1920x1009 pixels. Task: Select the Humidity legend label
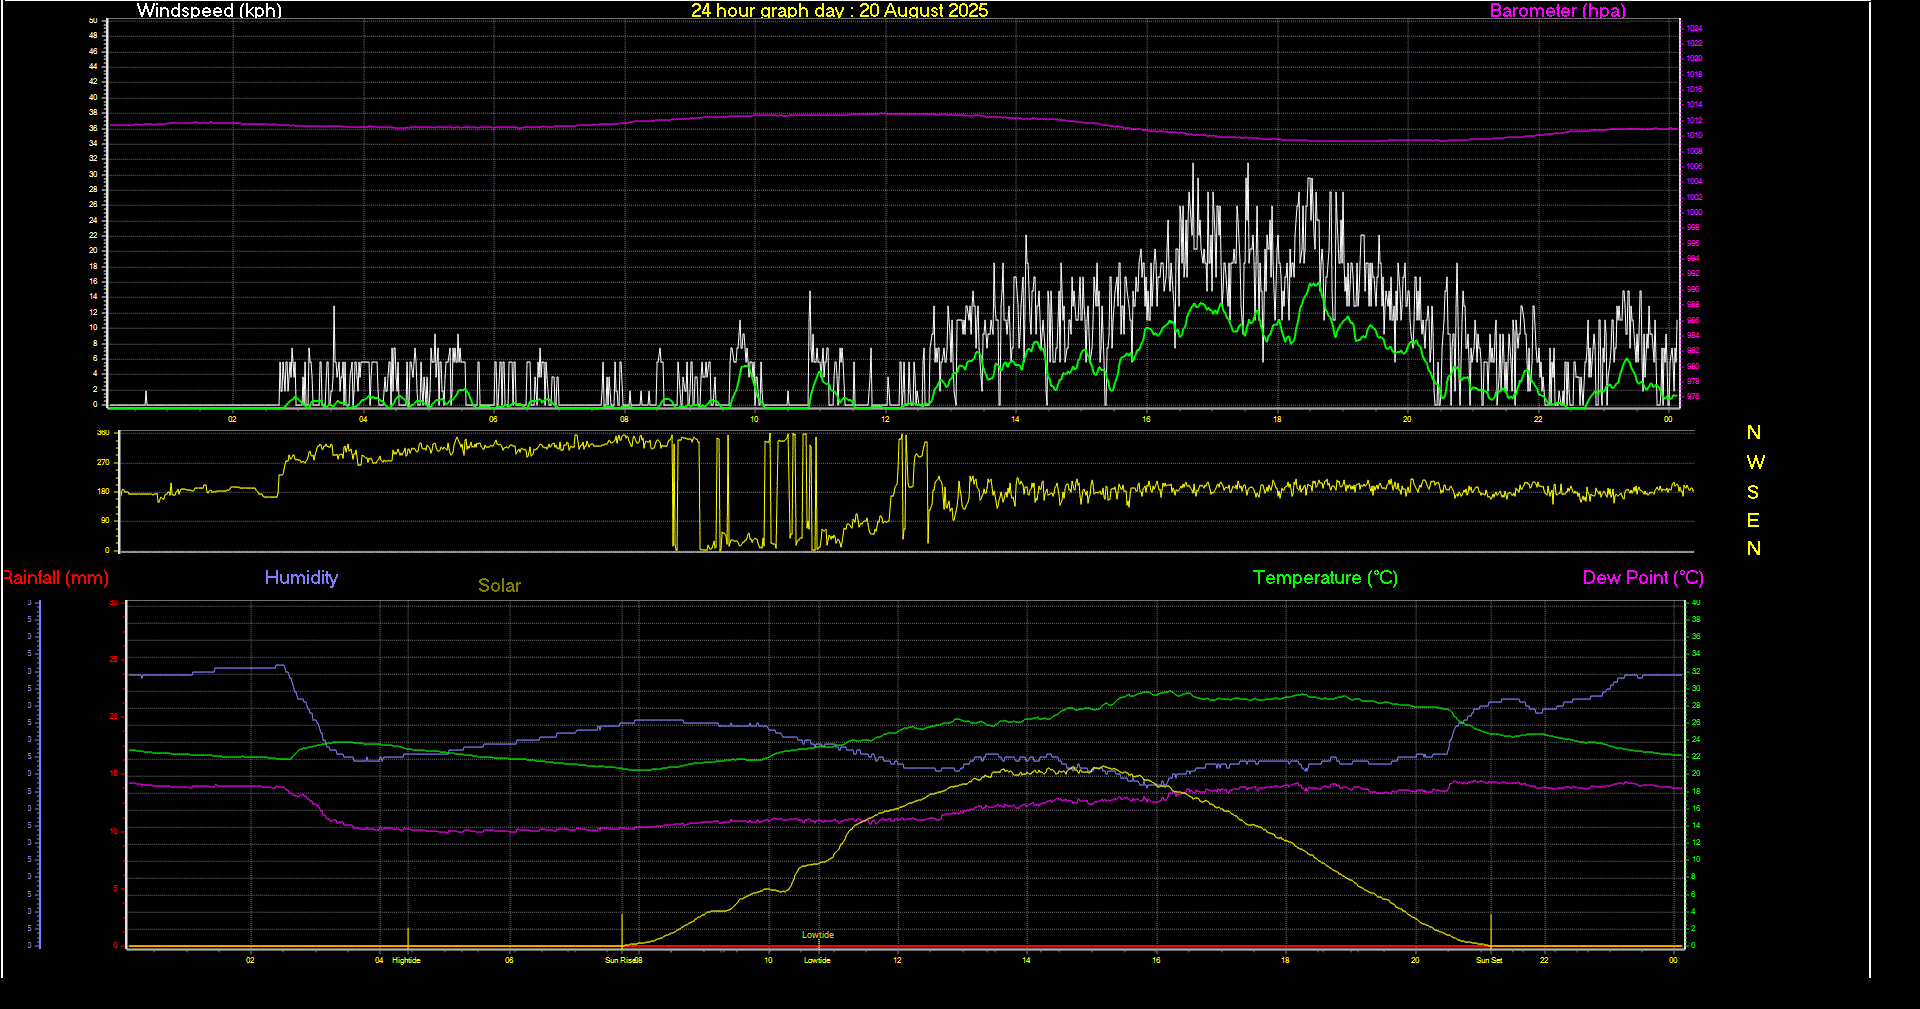[301, 577]
